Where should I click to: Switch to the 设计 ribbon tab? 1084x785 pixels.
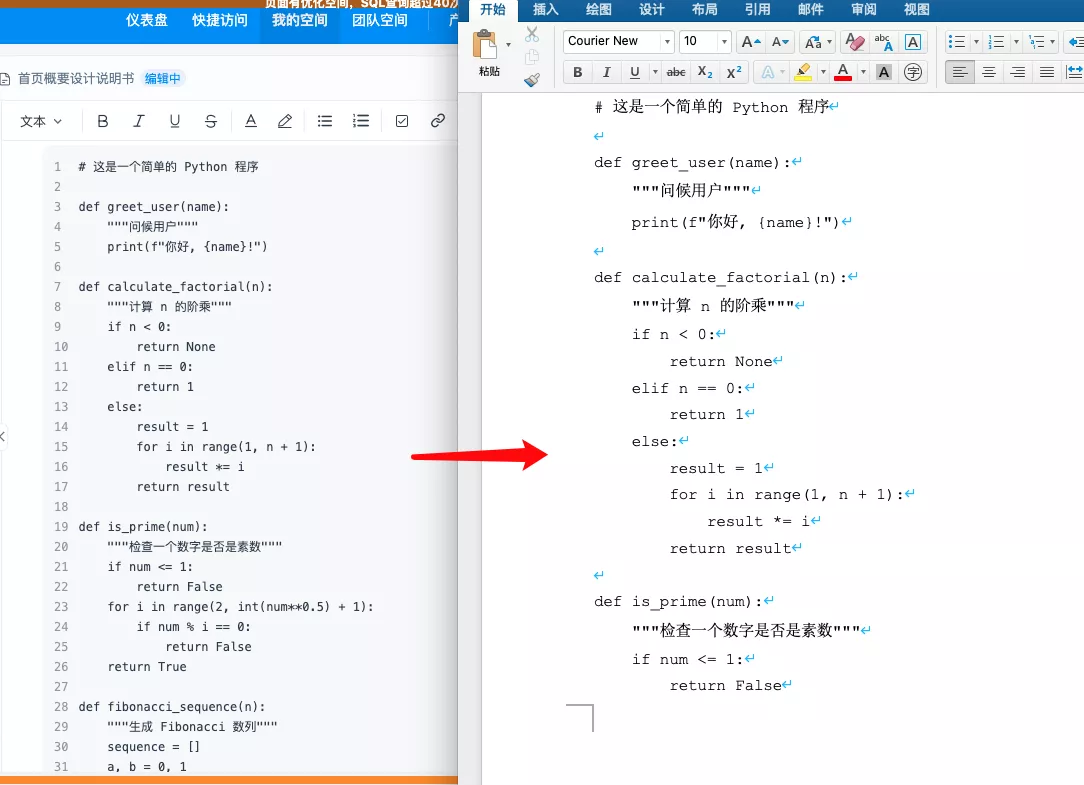click(652, 9)
